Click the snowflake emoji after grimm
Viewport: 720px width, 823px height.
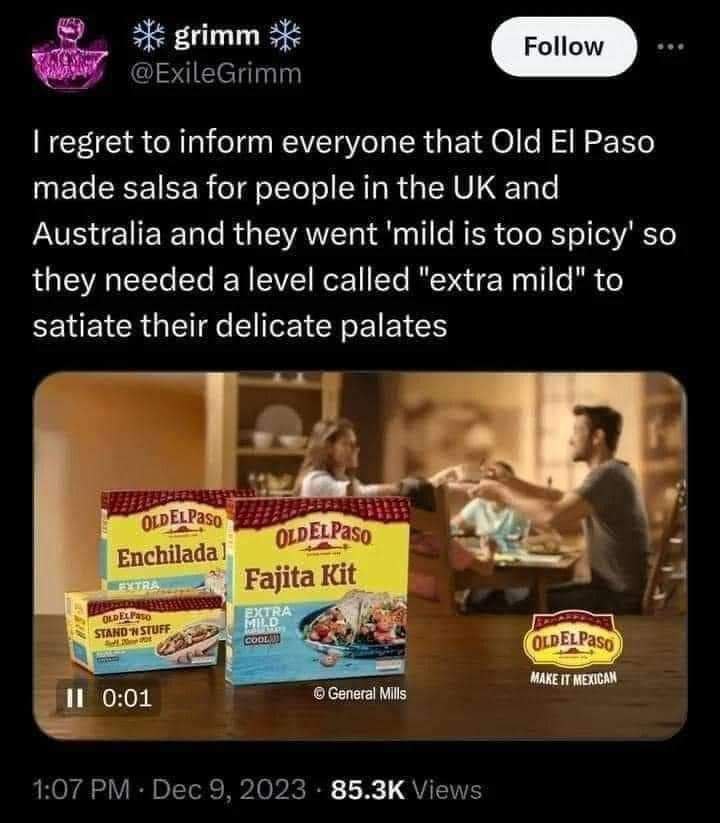[285, 36]
